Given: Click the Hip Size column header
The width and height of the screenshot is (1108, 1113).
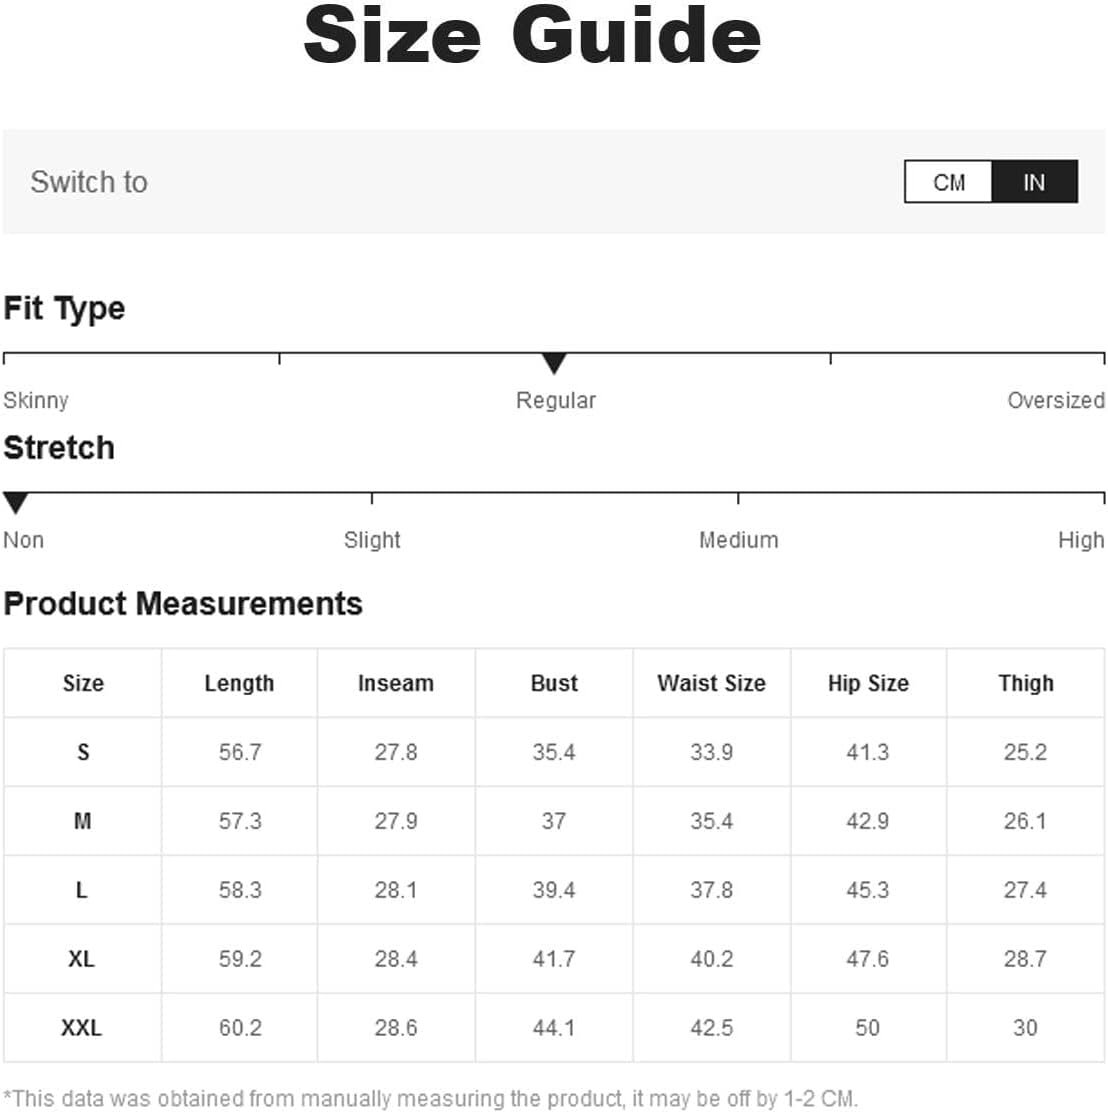Looking at the screenshot, I should (x=868, y=683).
